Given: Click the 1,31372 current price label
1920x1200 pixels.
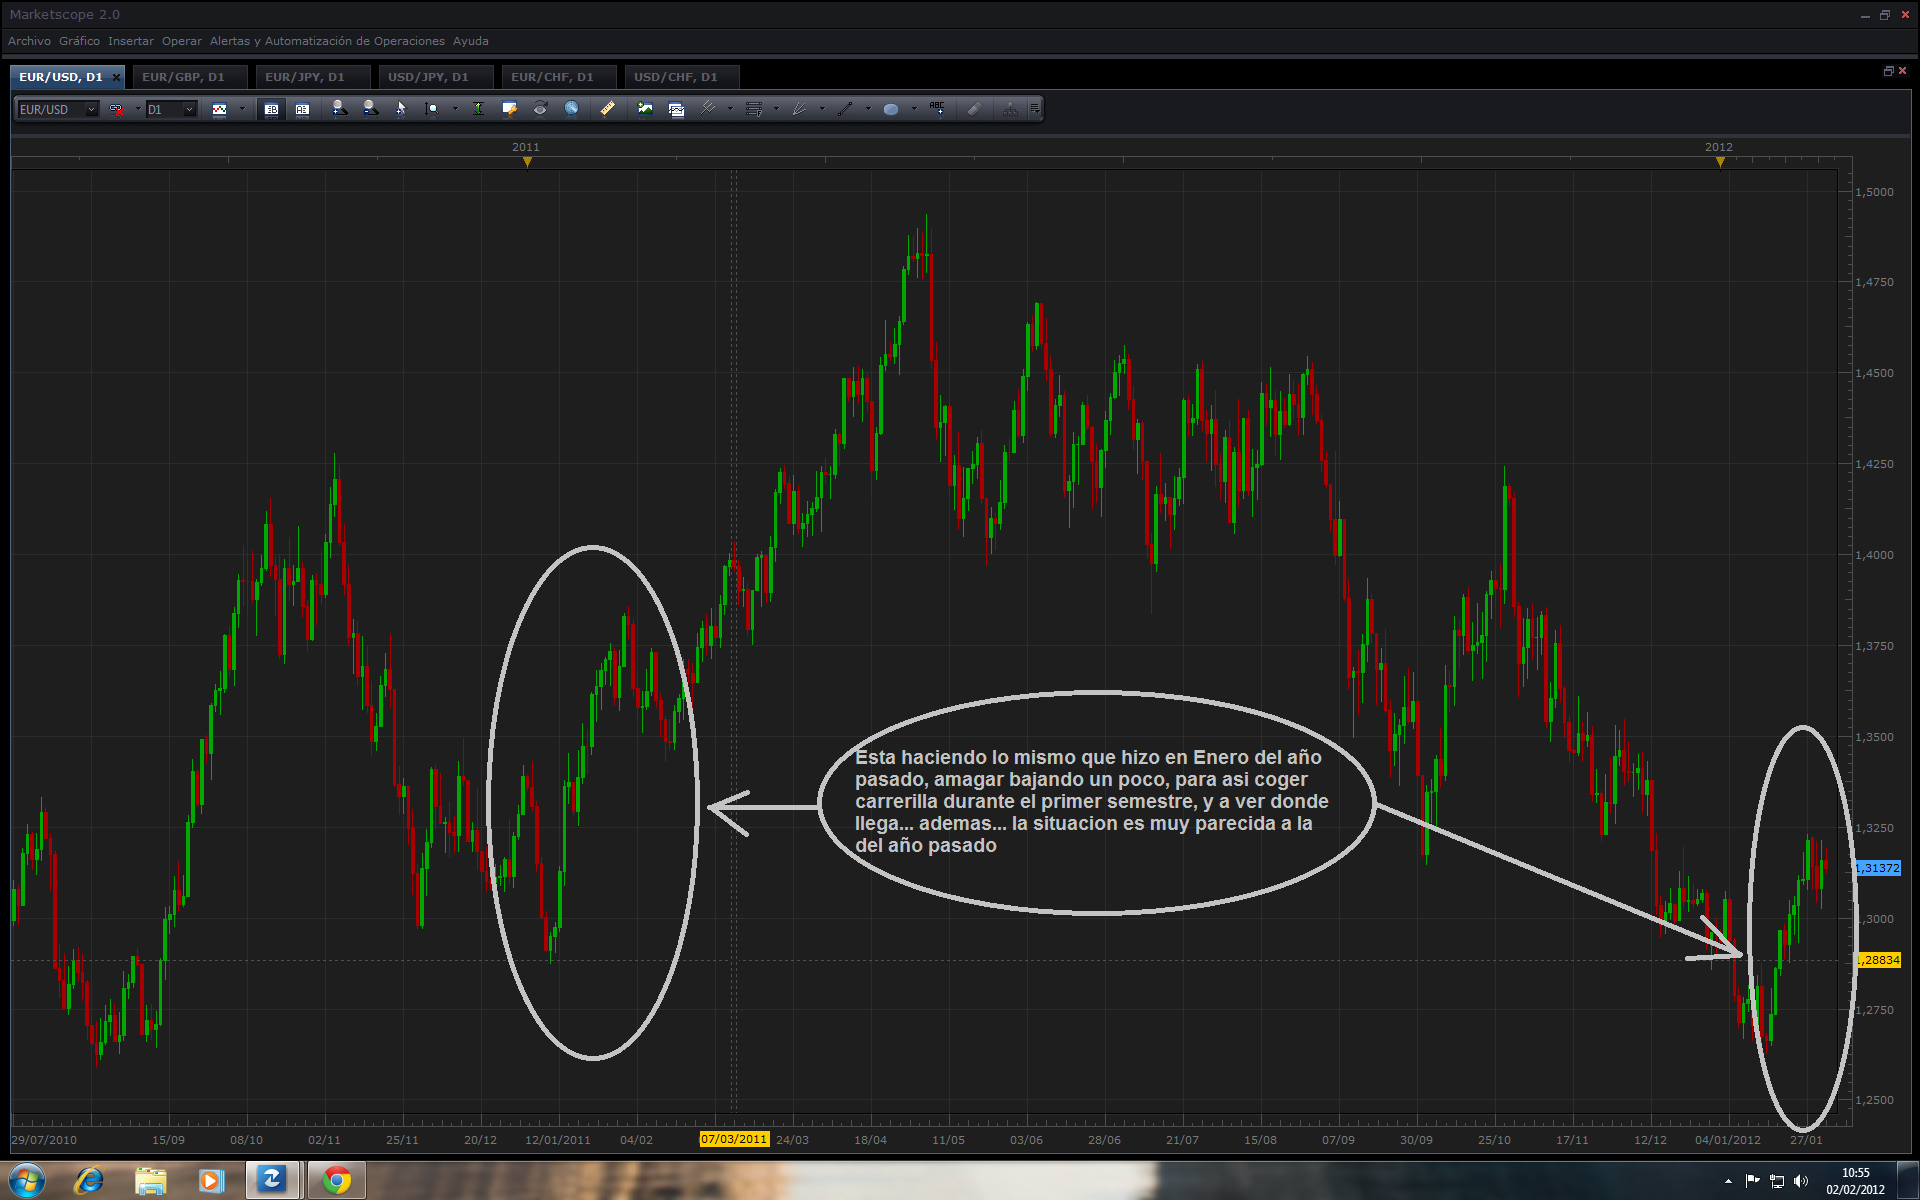Looking at the screenshot, I should [1878, 868].
